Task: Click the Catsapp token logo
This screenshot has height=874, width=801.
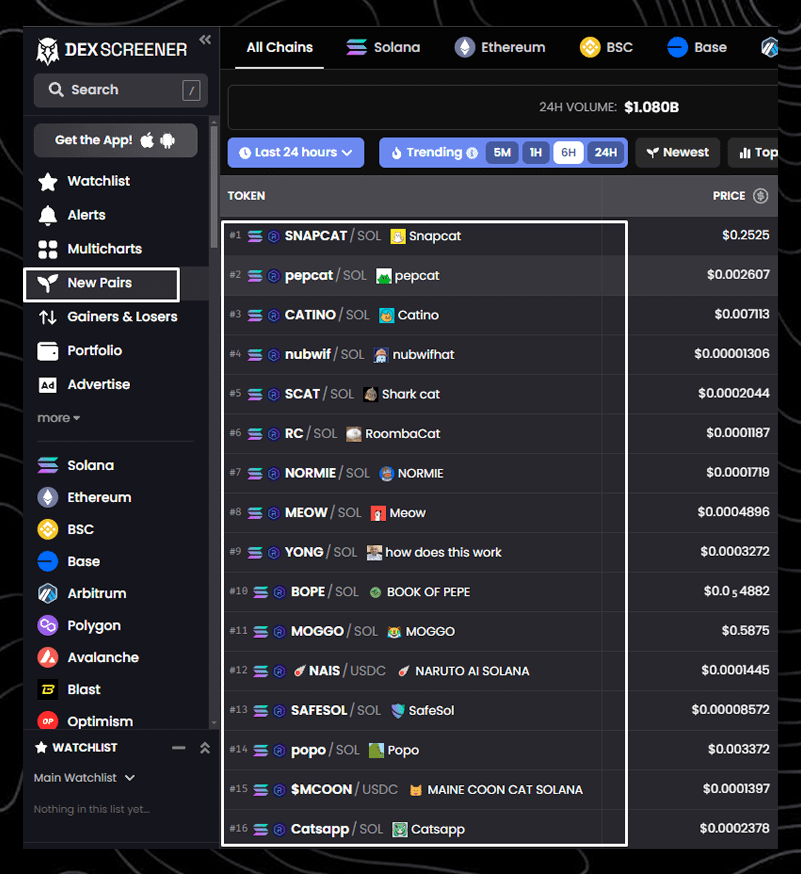Action: coord(400,829)
